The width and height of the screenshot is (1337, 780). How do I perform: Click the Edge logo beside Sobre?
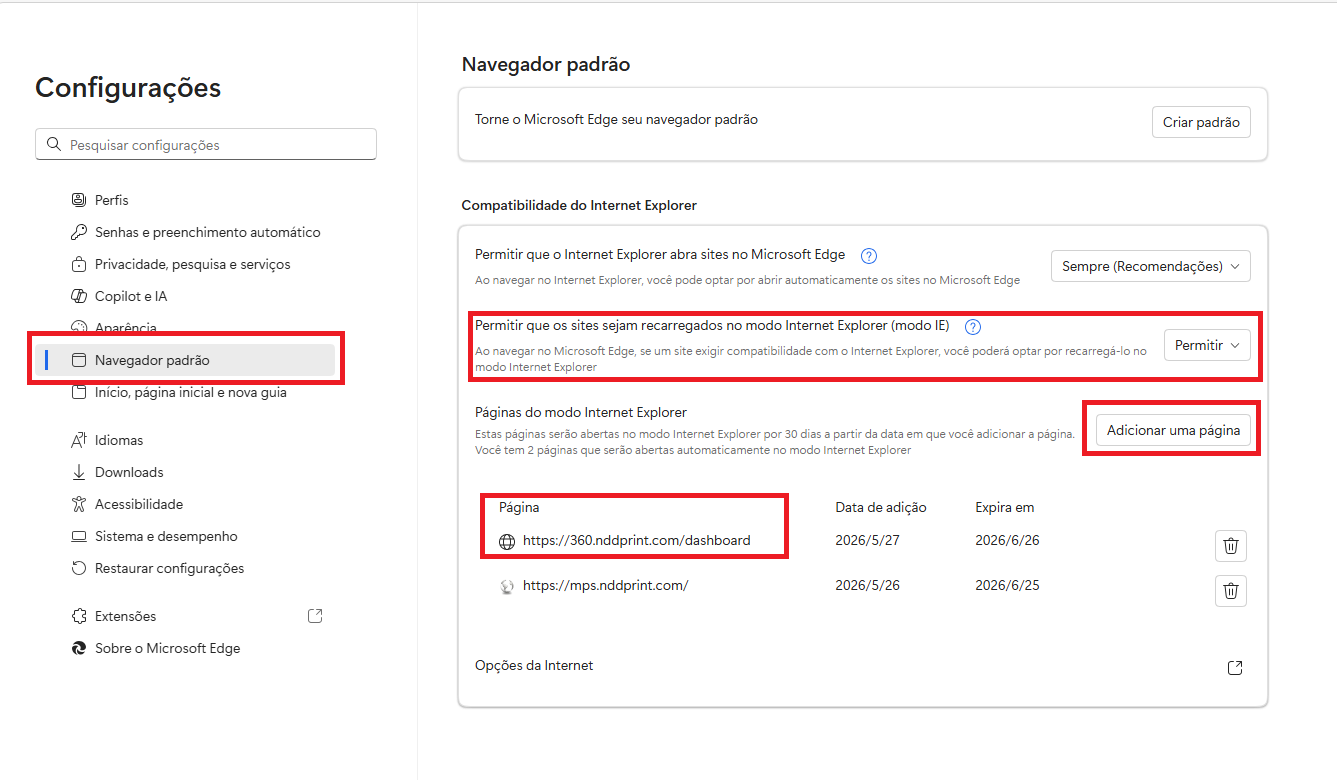click(x=79, y=648)
